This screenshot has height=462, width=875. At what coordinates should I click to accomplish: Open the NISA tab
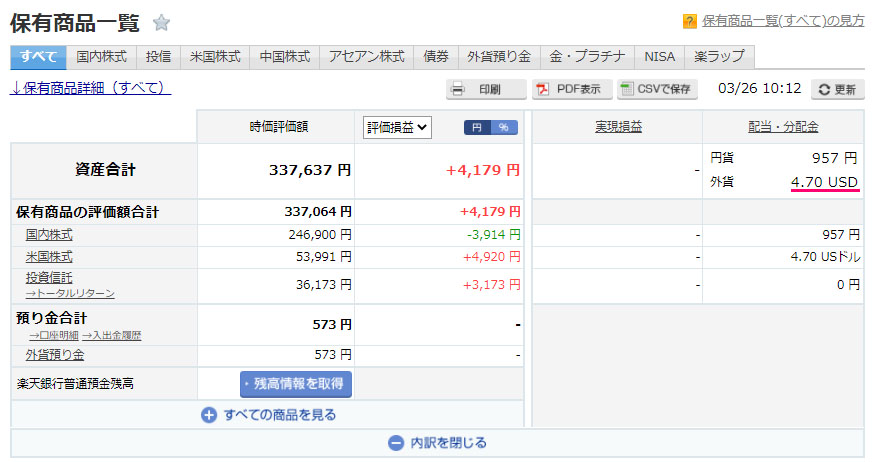pyautogui.click(x=659, y=57)
